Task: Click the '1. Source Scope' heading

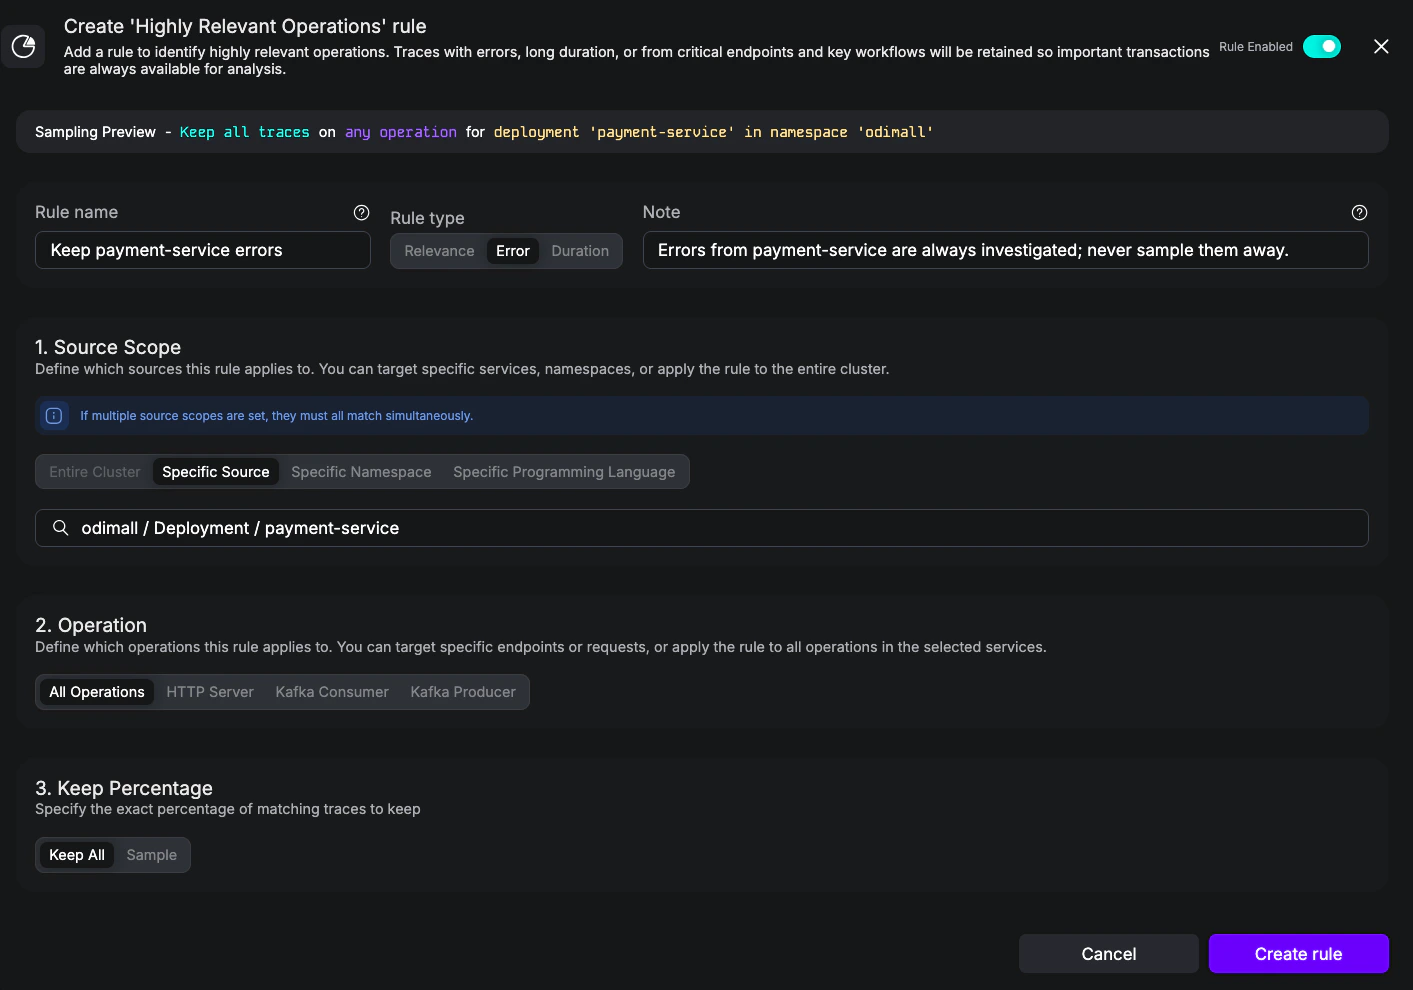Action: pos(108,347)
